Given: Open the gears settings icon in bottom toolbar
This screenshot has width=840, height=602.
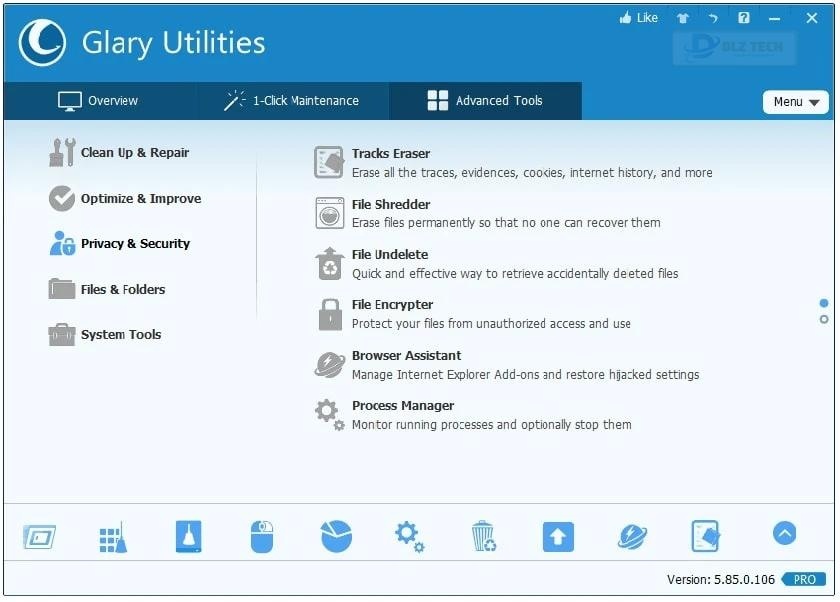Looking at the screenshot, I should tap(409, 536).
